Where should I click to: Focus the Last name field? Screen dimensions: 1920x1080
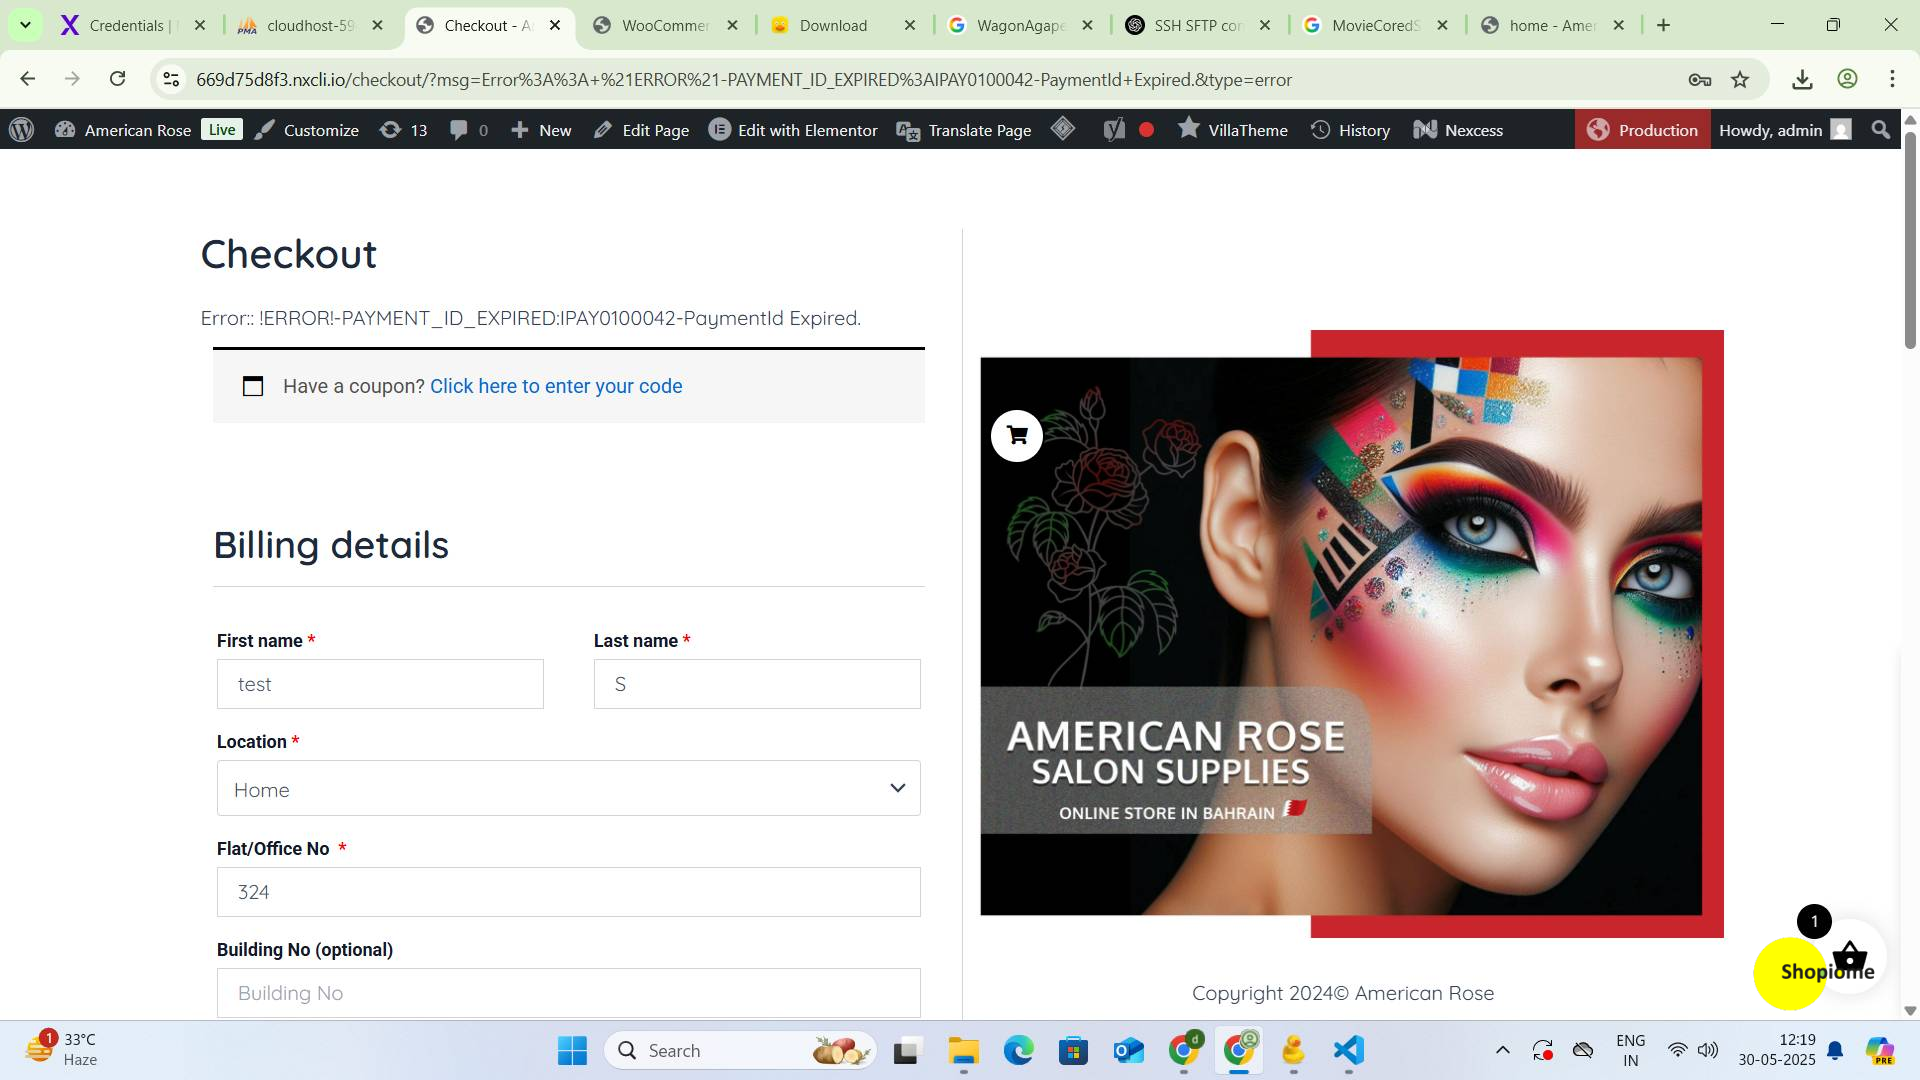(757, 684)
